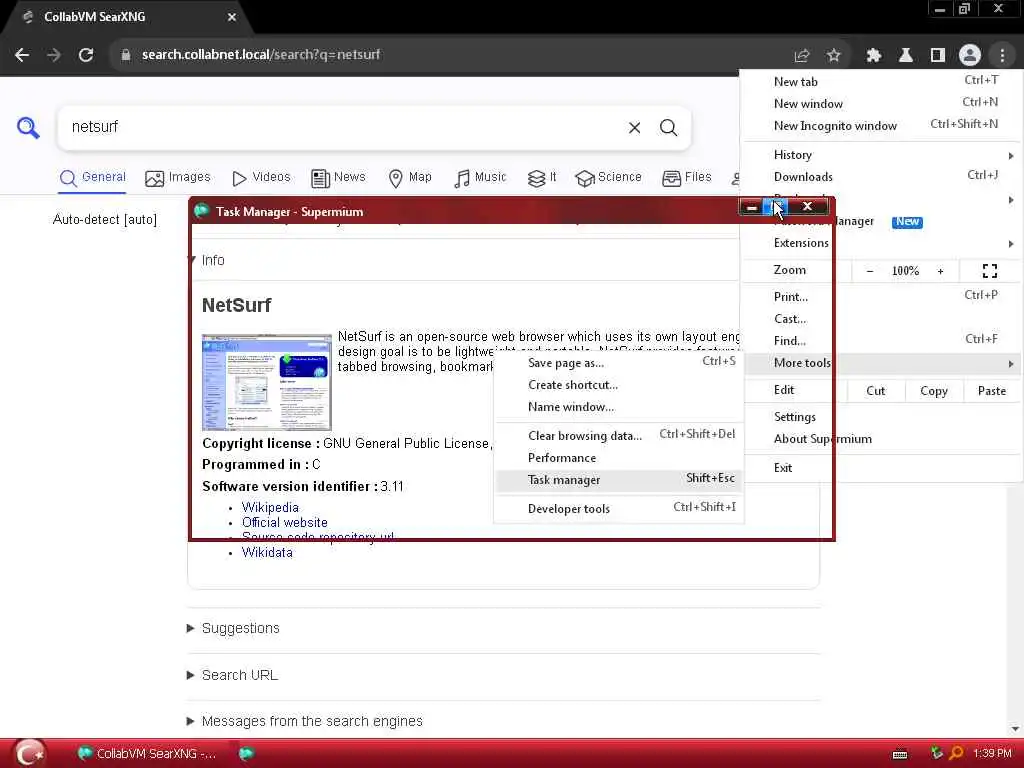Screen dimensions: 1024x768
Task: Clear the search query with the X icon
Action: click(634, 128)
